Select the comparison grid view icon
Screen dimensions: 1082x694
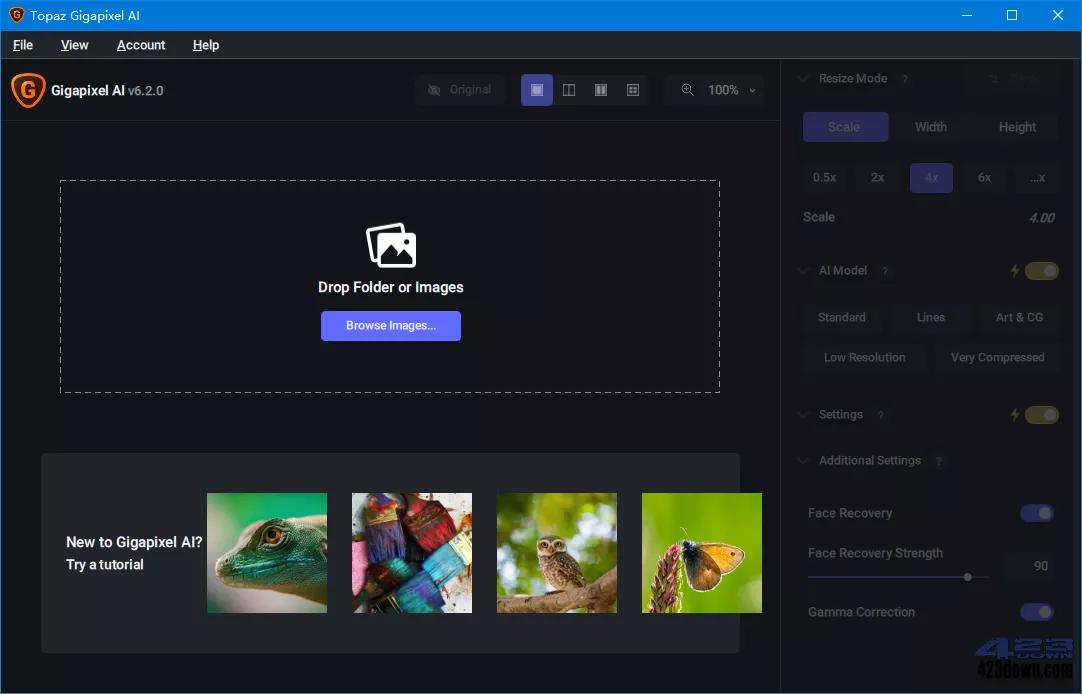[633, 90]
